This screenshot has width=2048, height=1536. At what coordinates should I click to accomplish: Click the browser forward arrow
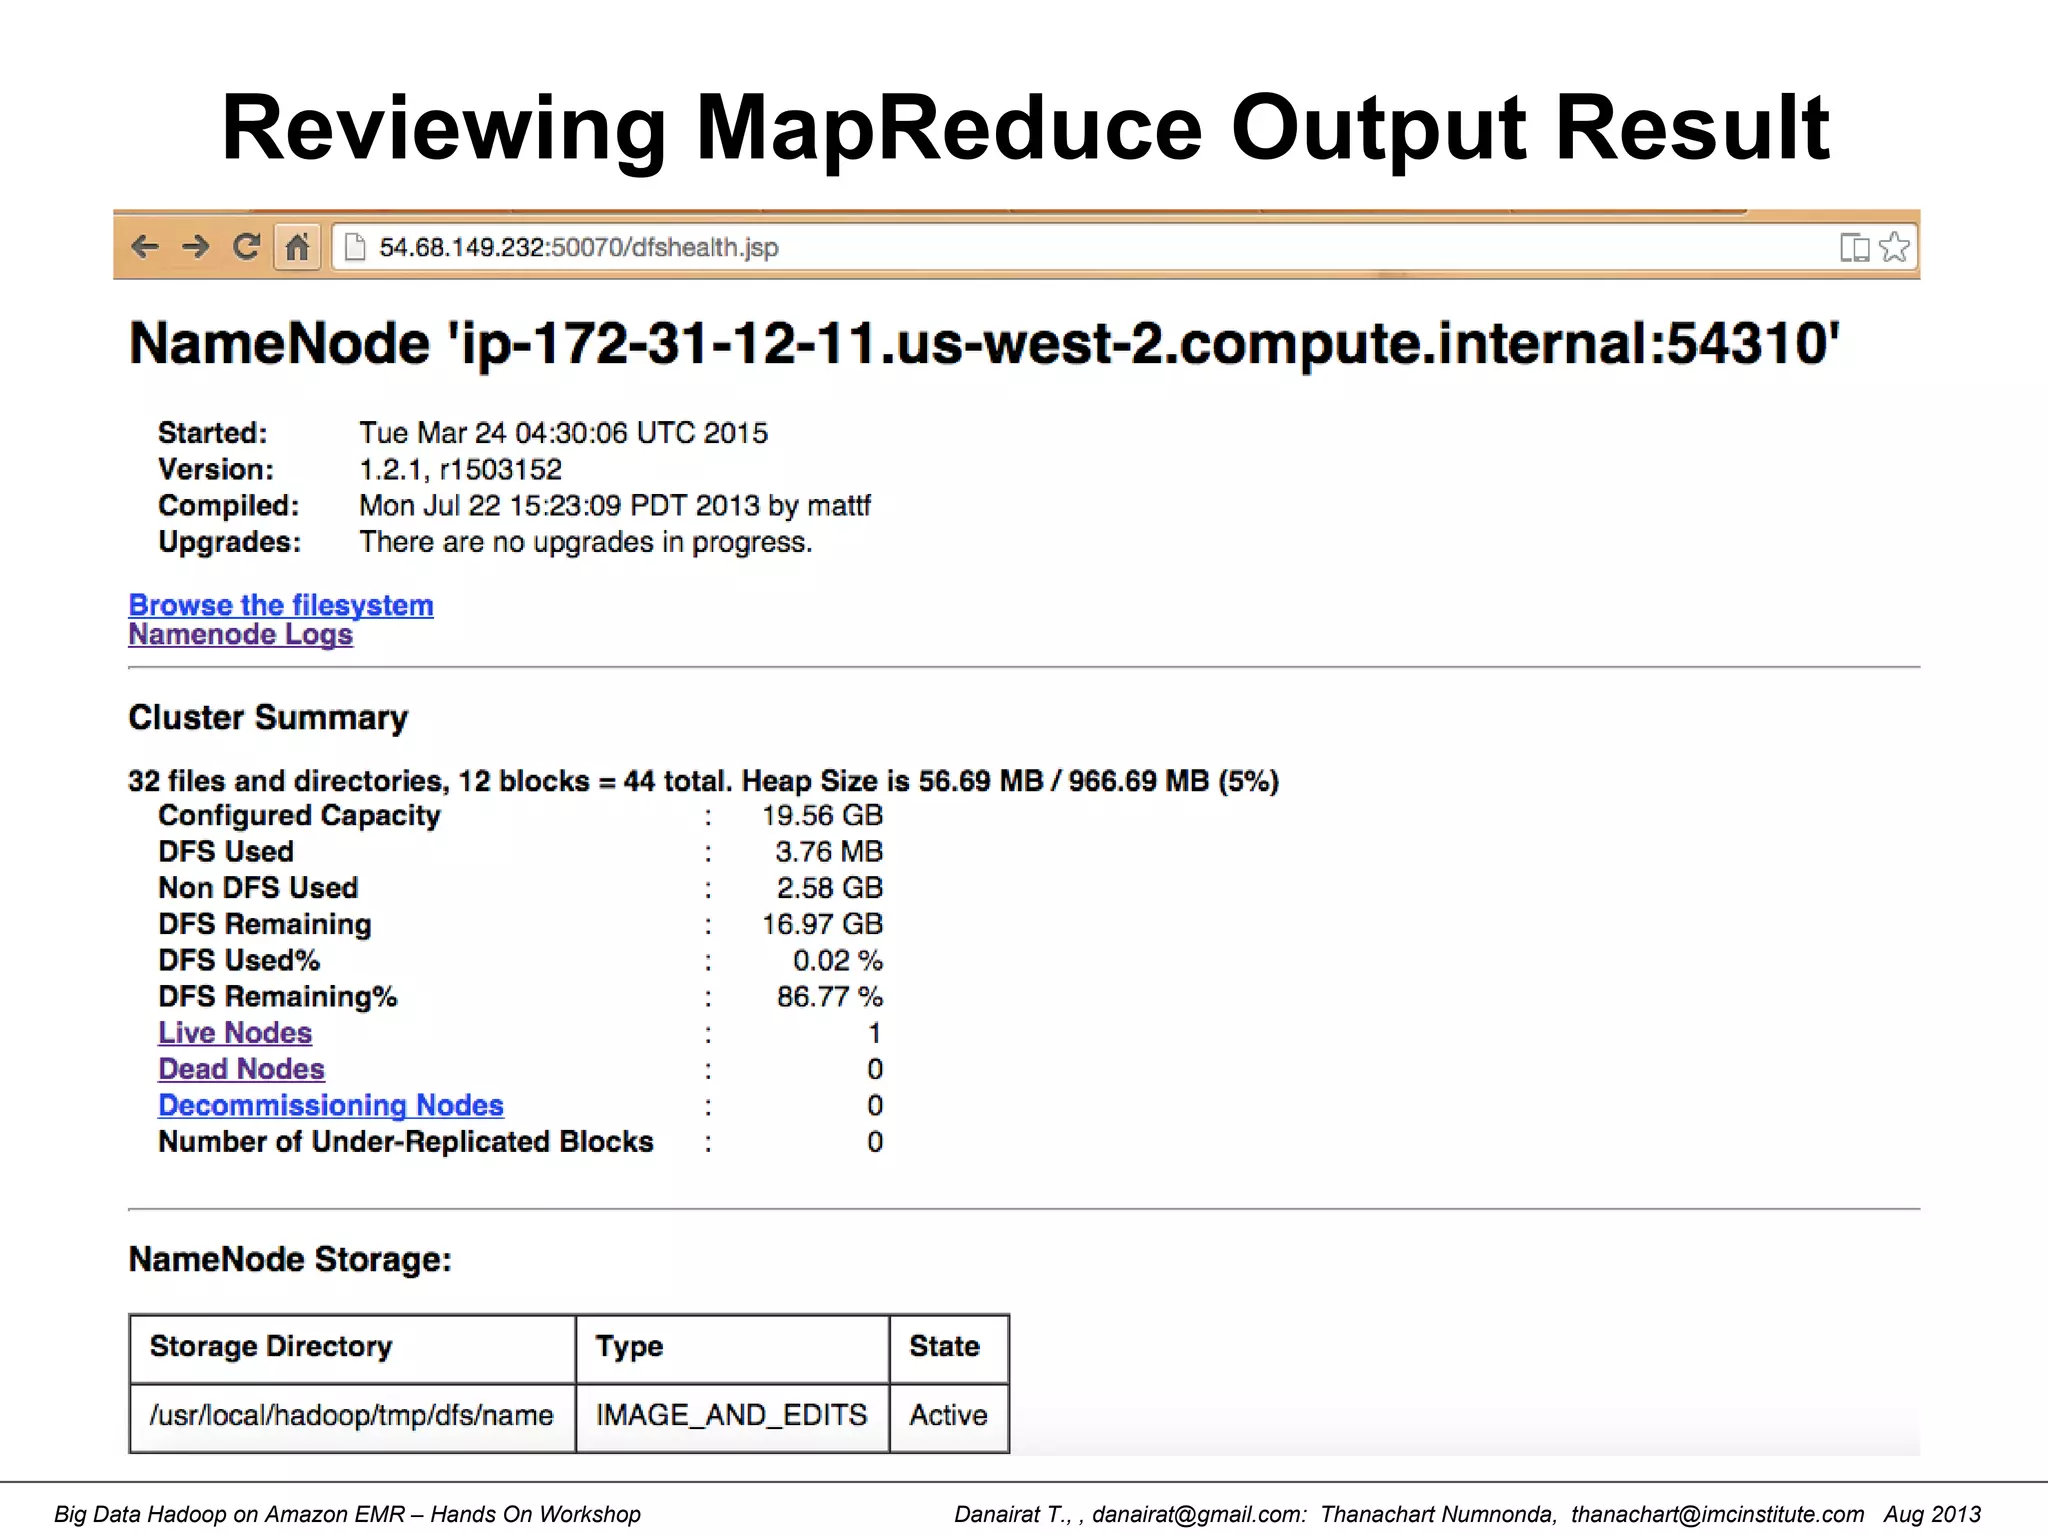(x=196, y=246)
